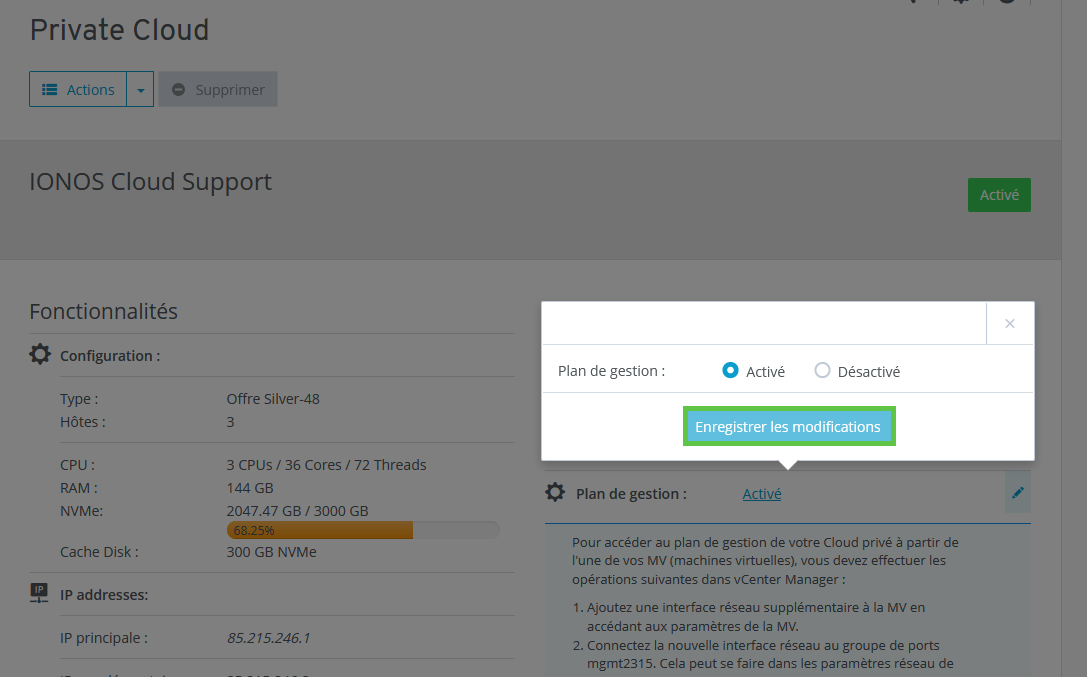Click Enregistrer les modifications button
The height and width of the screenshot is (677, 1087).
788,426
